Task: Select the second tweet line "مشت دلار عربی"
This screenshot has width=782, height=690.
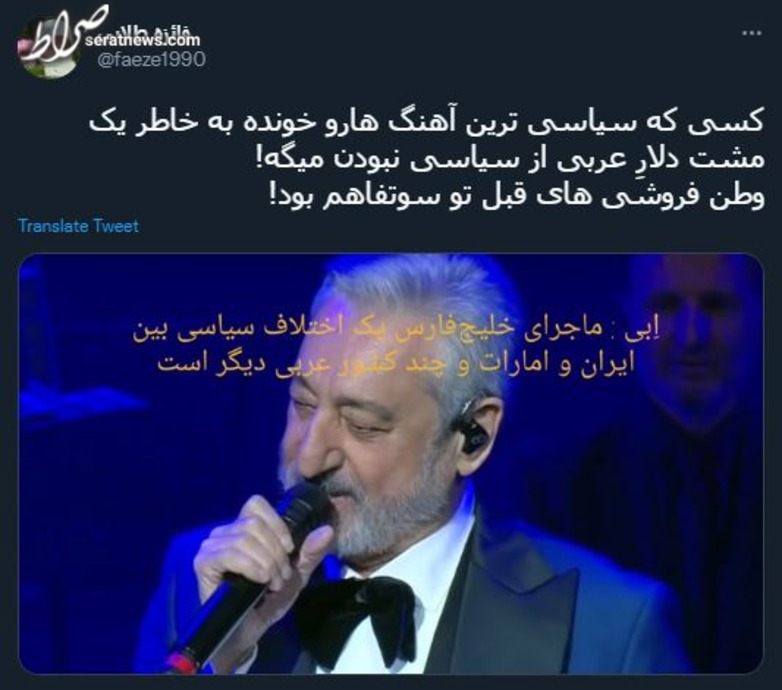Action: click(x=509, y=160)
